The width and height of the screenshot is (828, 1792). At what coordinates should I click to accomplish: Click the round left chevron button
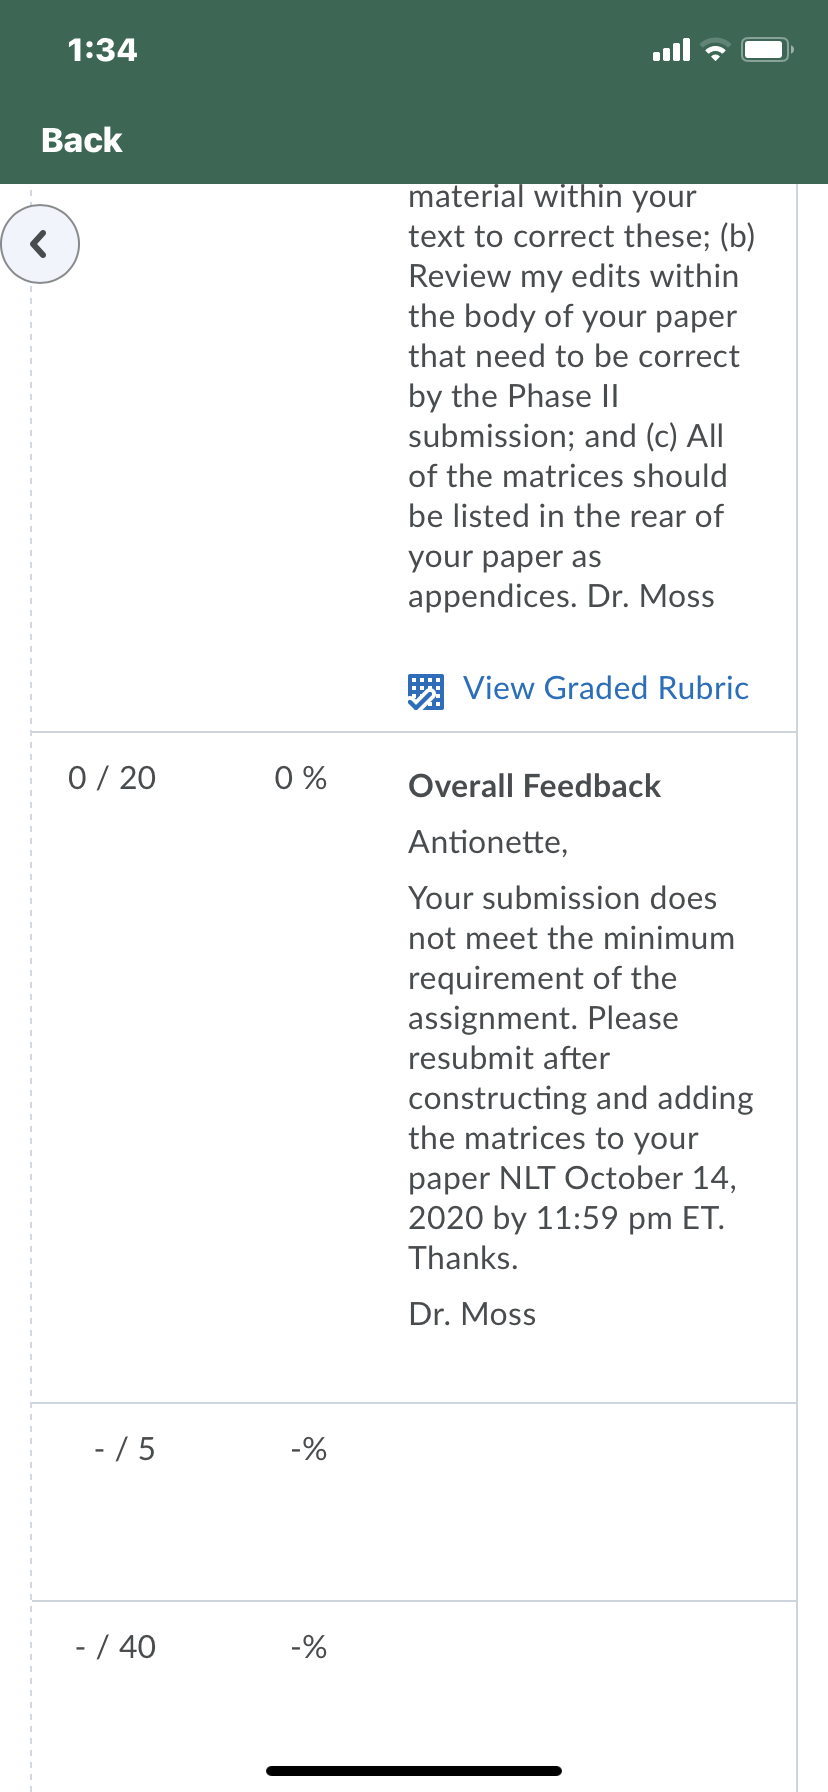(x=40, y=244)
